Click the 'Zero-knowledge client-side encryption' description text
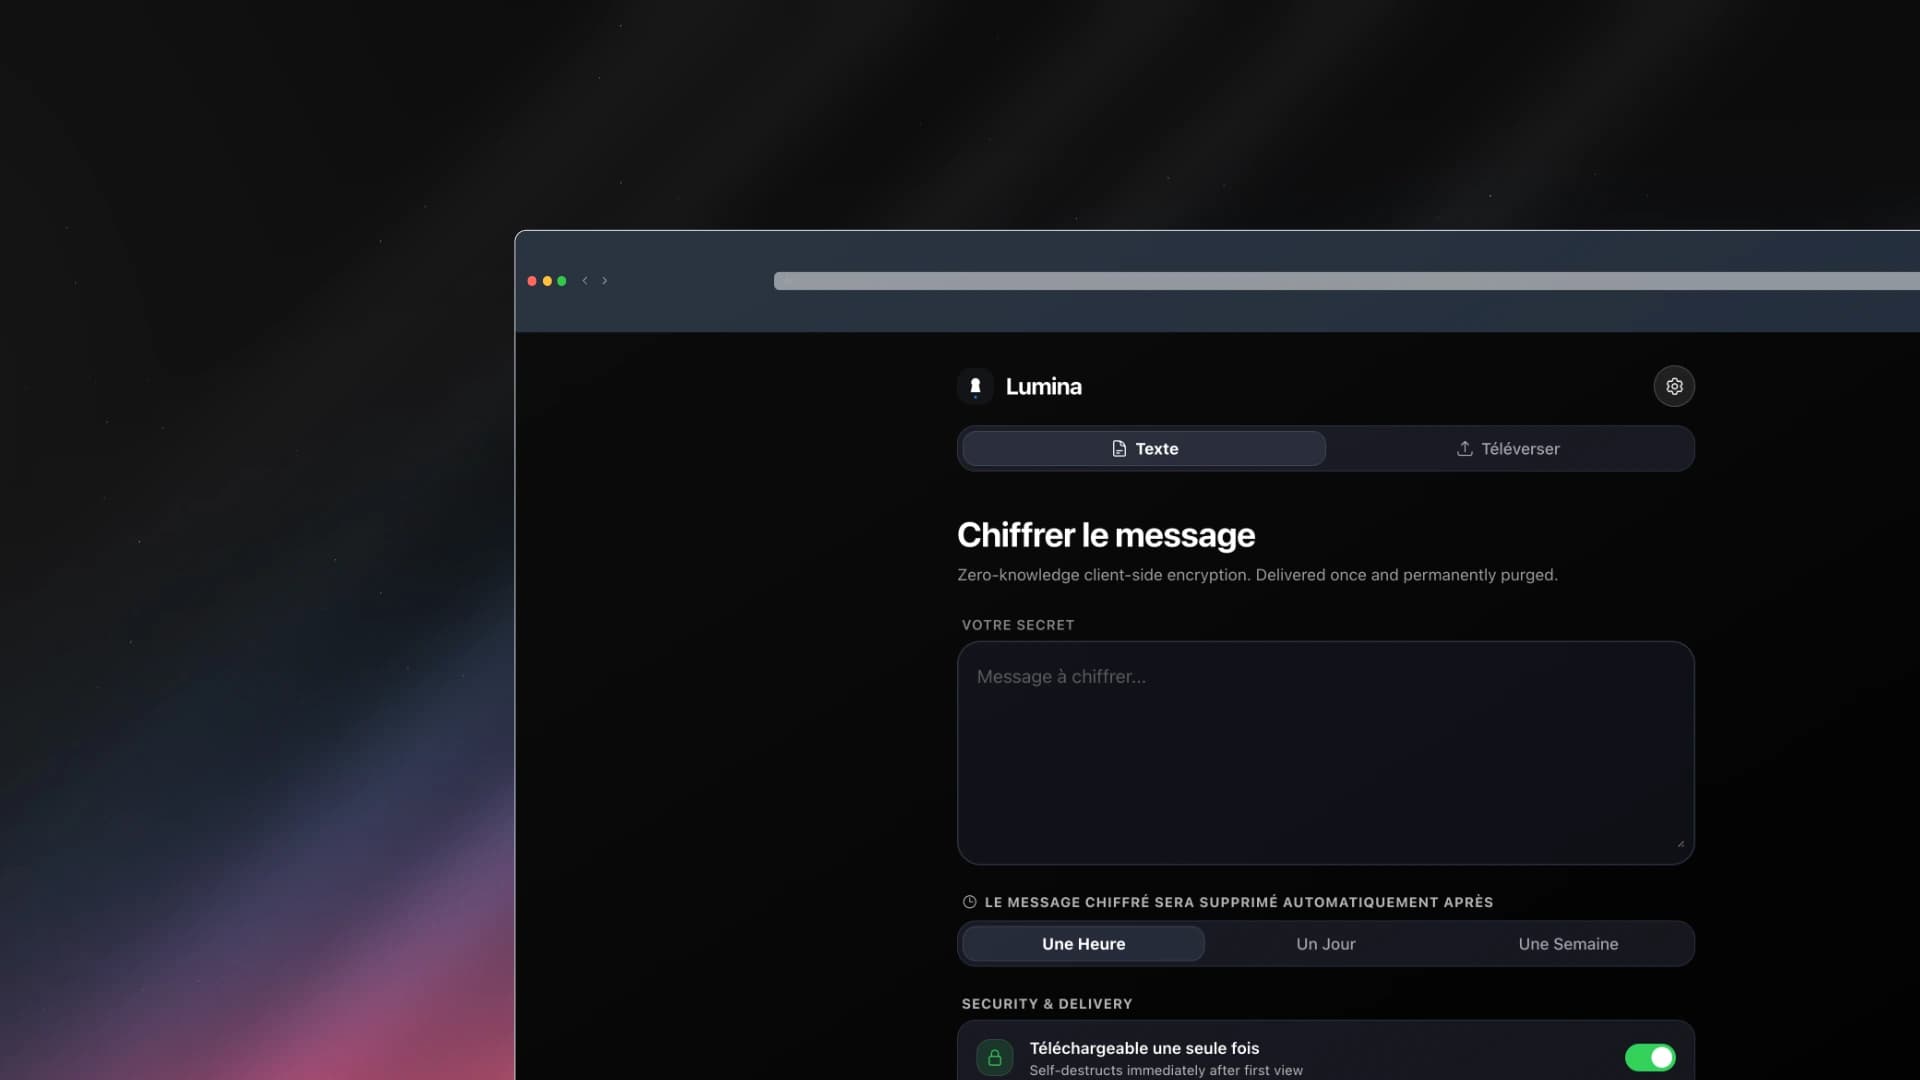 (x=1257, y=575)
